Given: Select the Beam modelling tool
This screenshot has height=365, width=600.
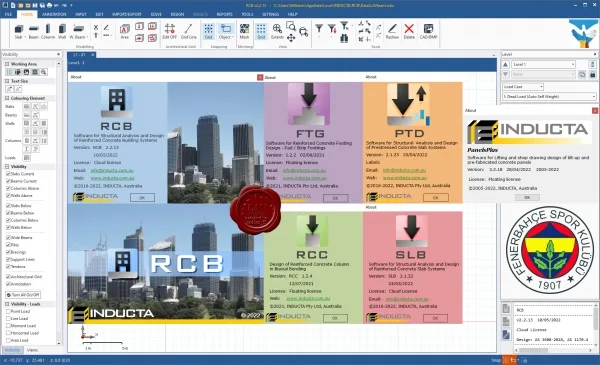Looking at the screenshot, I should [x=34, y=31].
